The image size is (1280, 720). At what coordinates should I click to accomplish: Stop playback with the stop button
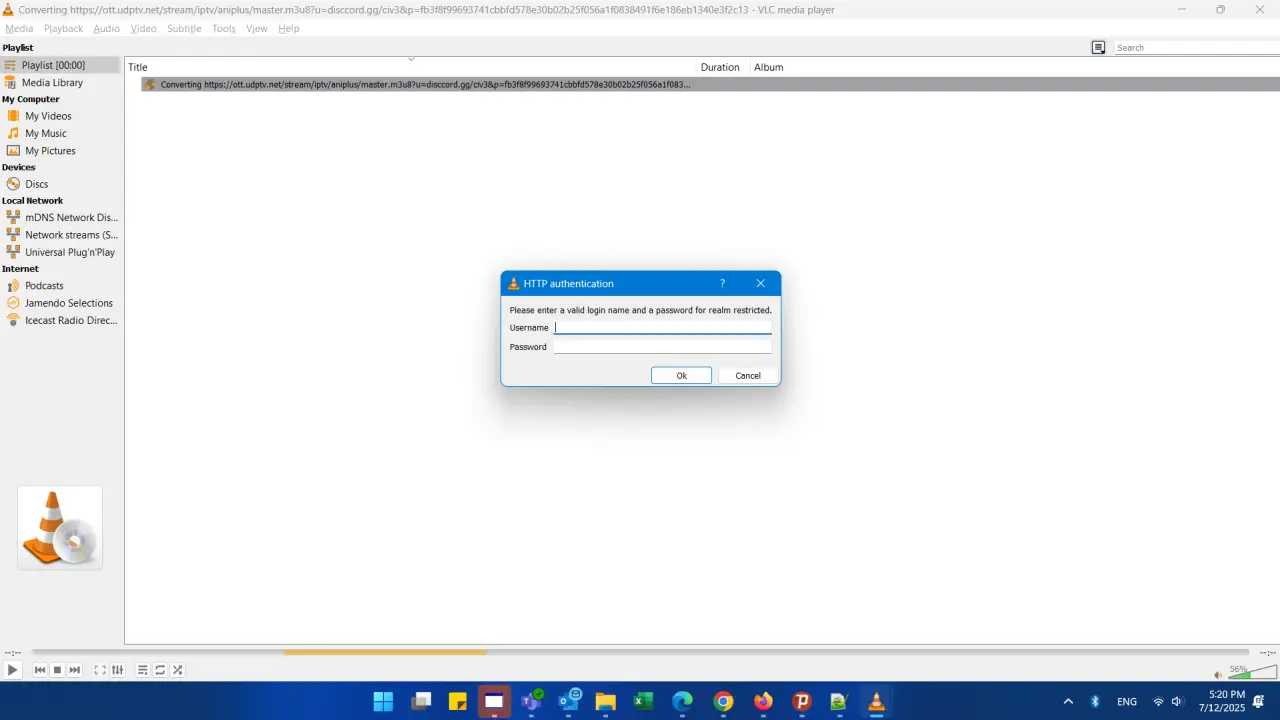tap(57, 670)
